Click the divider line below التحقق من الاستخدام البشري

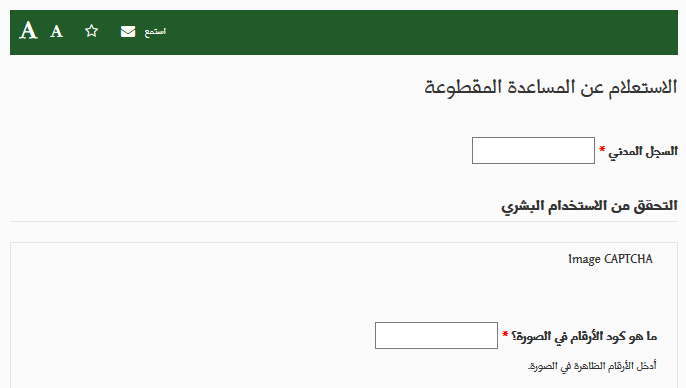(x=344, y=221)
